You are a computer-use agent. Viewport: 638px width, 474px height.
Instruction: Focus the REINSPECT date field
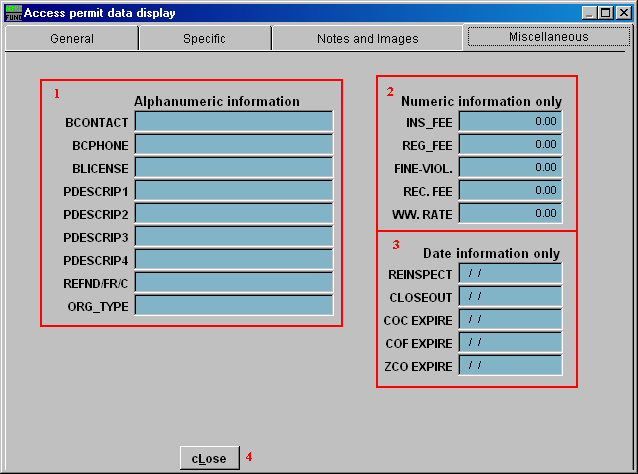pos(510,273)
